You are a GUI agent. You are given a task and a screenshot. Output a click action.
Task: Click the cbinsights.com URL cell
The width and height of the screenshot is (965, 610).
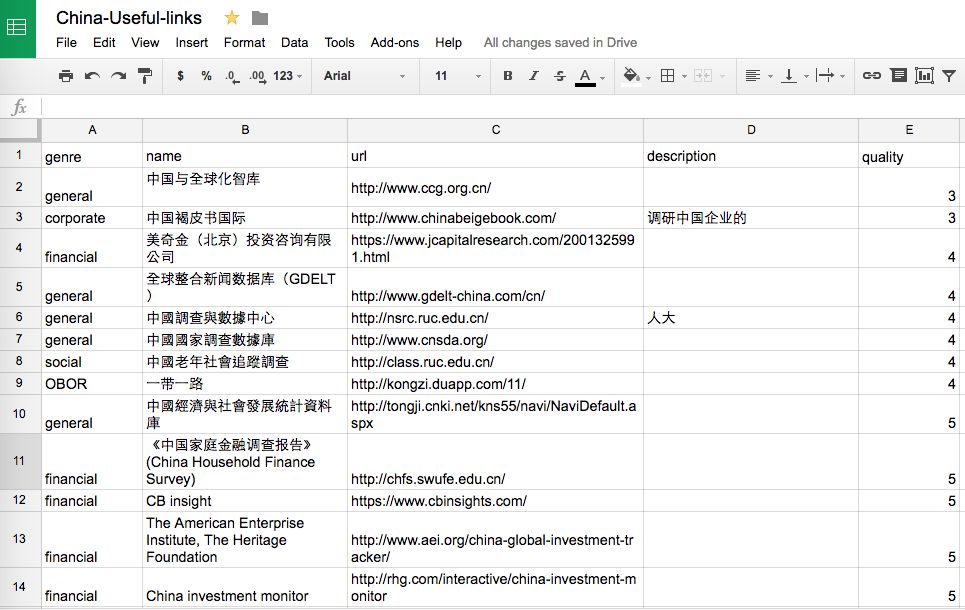(x=495, y=500)
